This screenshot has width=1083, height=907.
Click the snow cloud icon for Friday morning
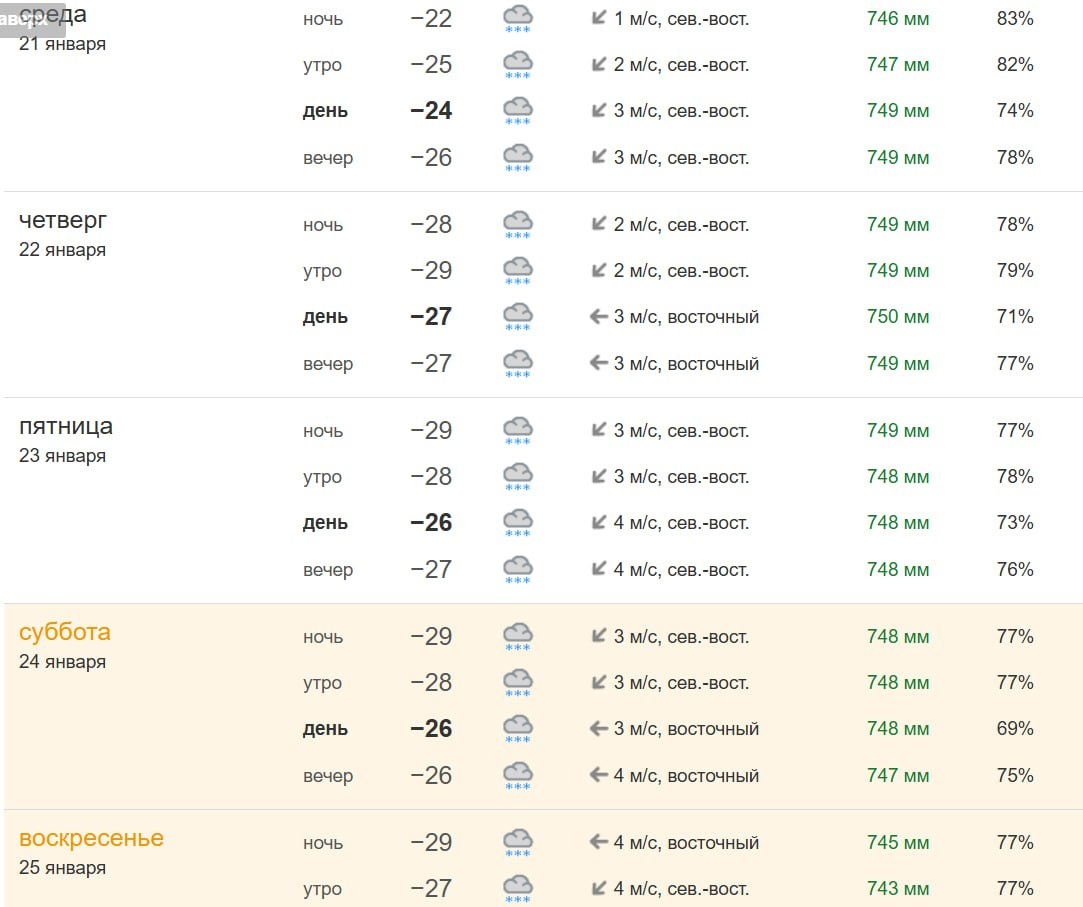coord(517,477)
